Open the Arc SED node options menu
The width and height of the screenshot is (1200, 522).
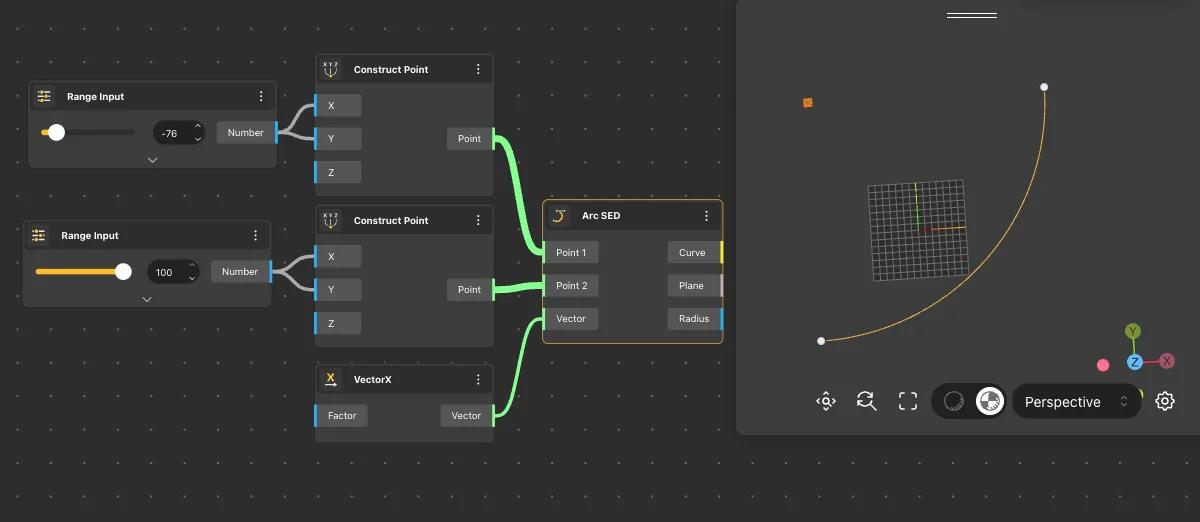[x=706, y=216]
